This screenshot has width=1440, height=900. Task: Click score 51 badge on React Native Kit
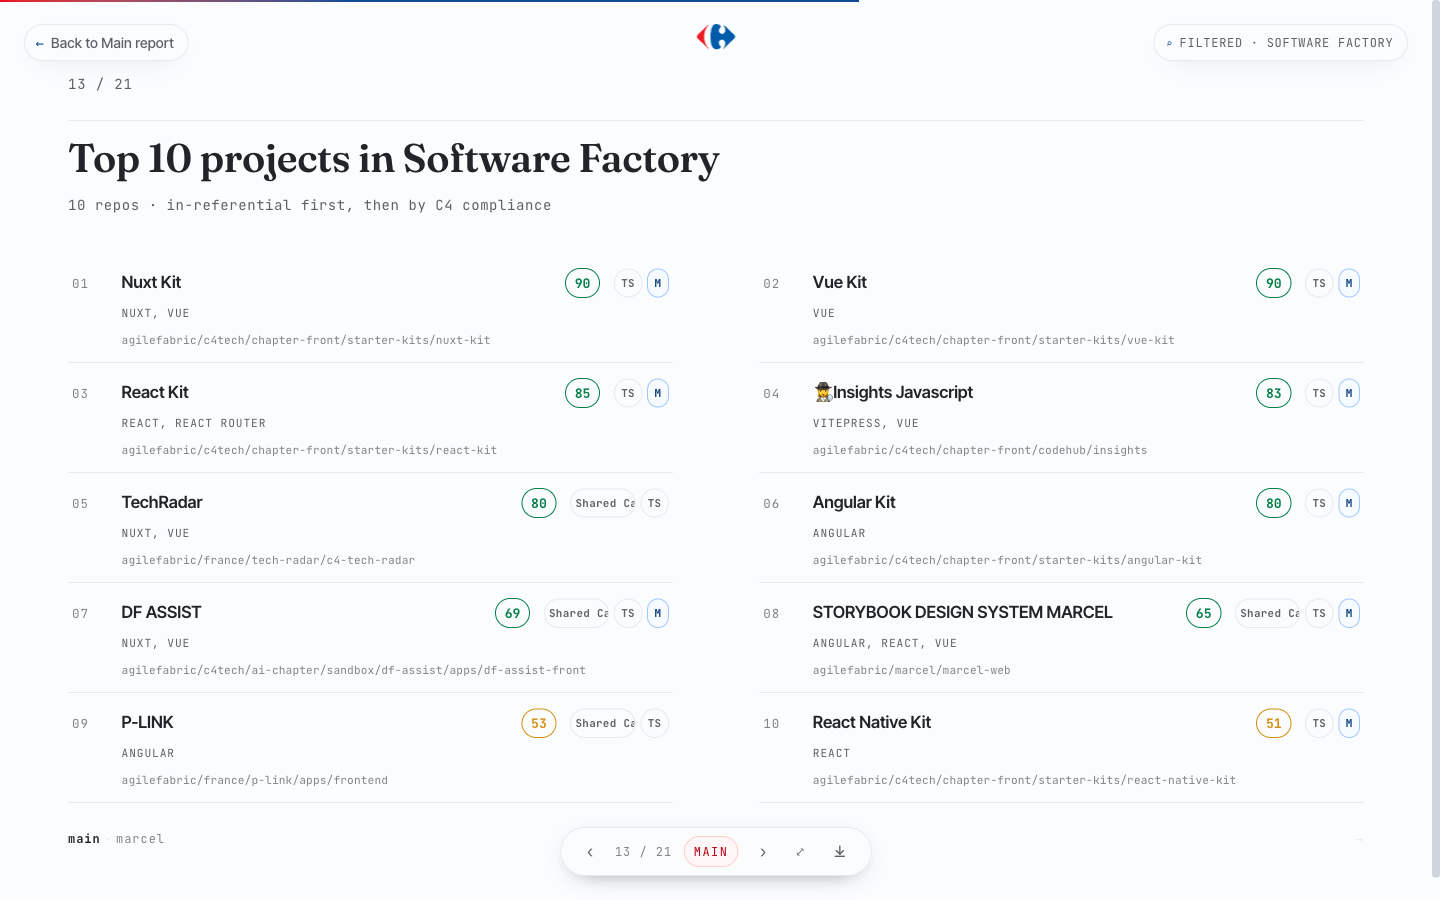pos(1274,723)
